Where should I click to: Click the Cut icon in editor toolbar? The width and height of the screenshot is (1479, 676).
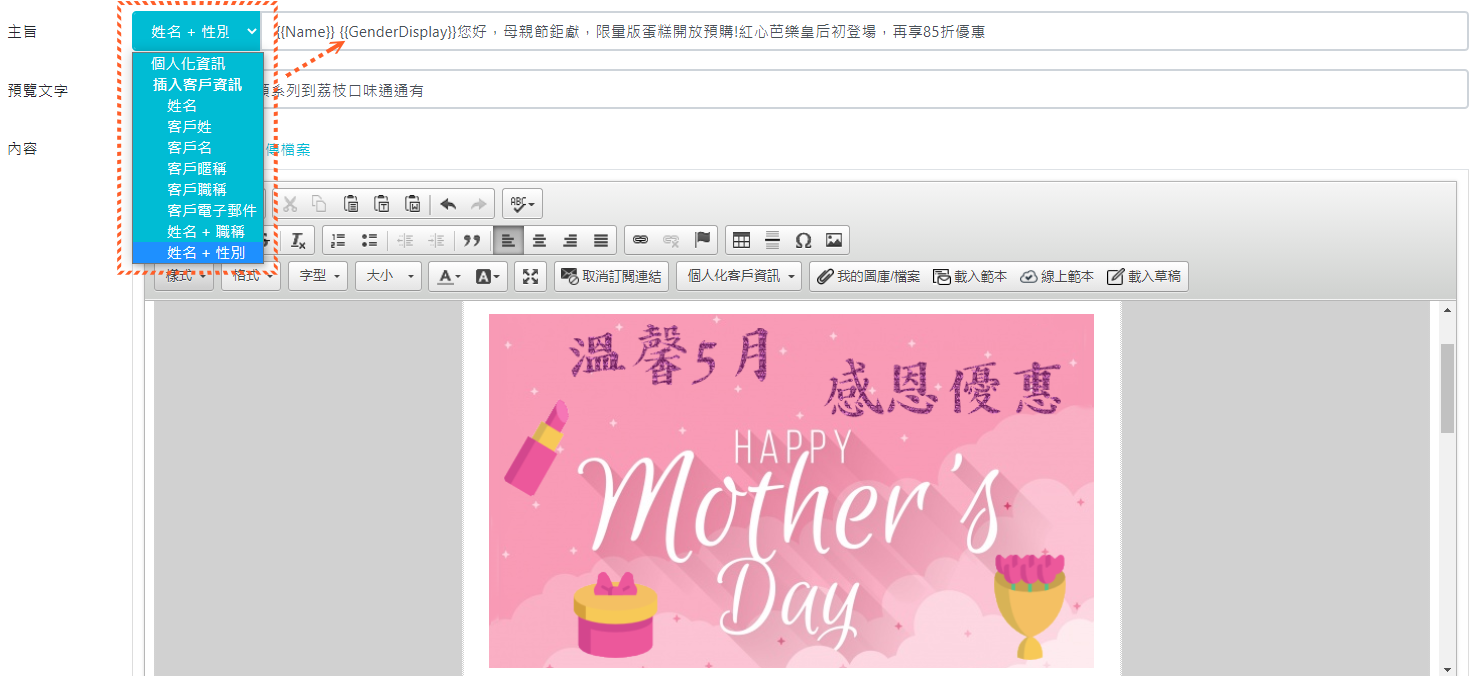point(290,204)
